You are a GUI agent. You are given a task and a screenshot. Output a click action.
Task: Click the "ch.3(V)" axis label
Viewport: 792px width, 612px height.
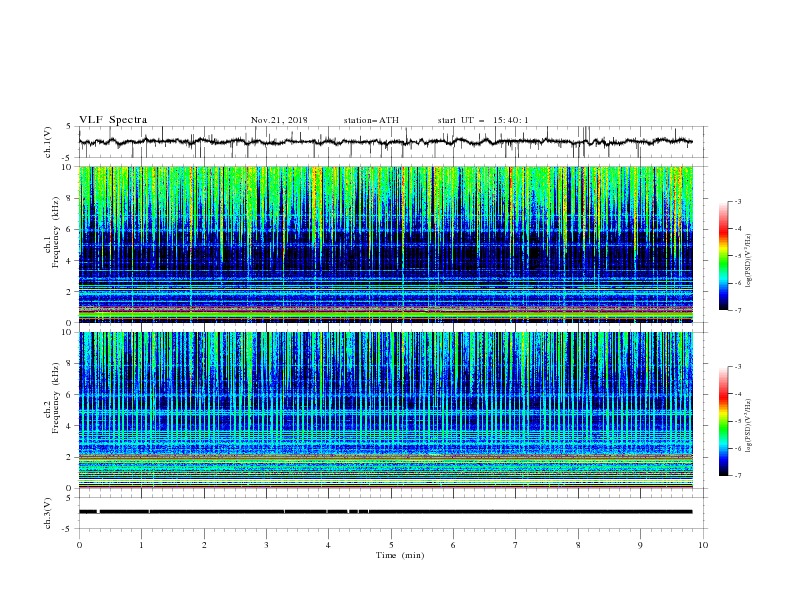tap(48, 513)
